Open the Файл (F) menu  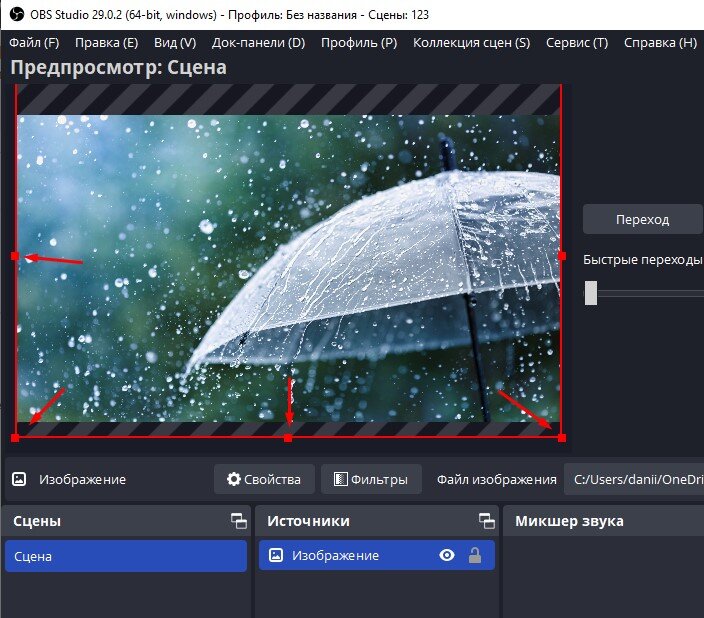[34, 43]
